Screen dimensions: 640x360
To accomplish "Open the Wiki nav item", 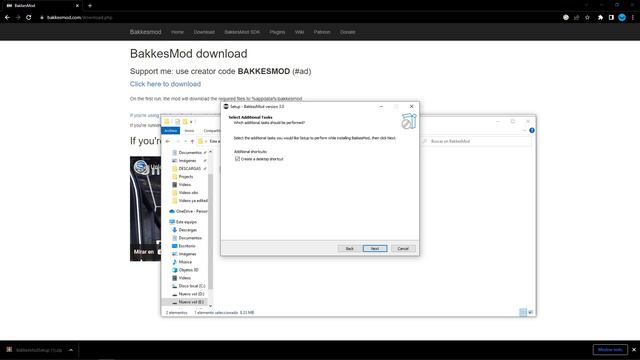I will tap(299, 32).
